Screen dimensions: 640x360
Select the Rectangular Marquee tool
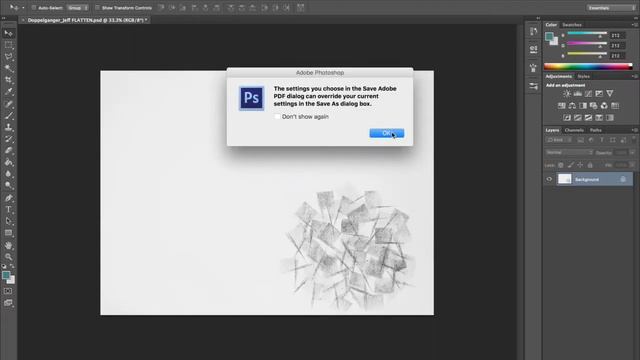pos(9,45)
